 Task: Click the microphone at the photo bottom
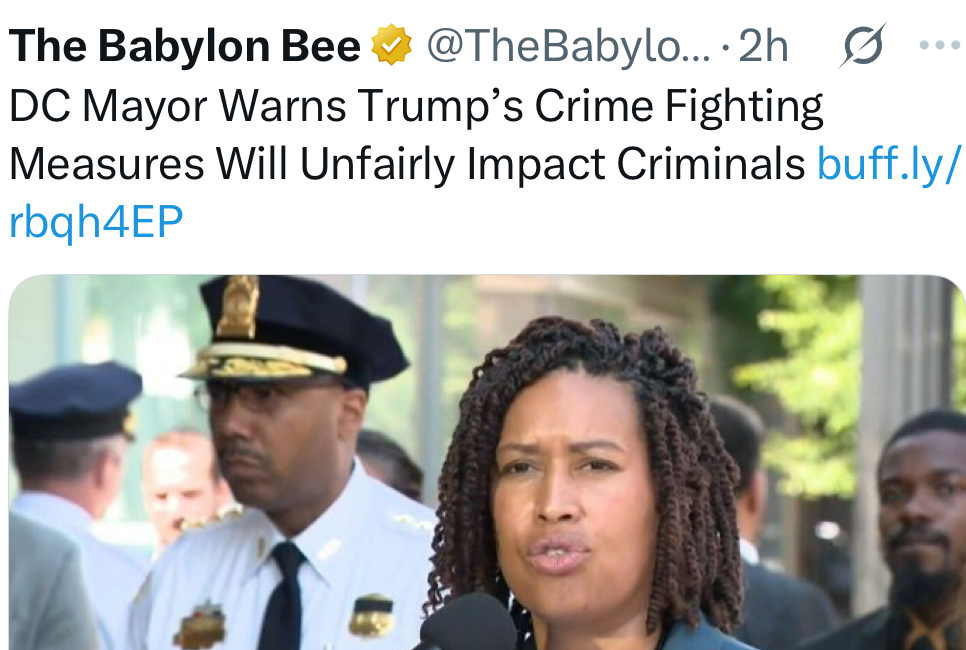click(x=468, y=624)
